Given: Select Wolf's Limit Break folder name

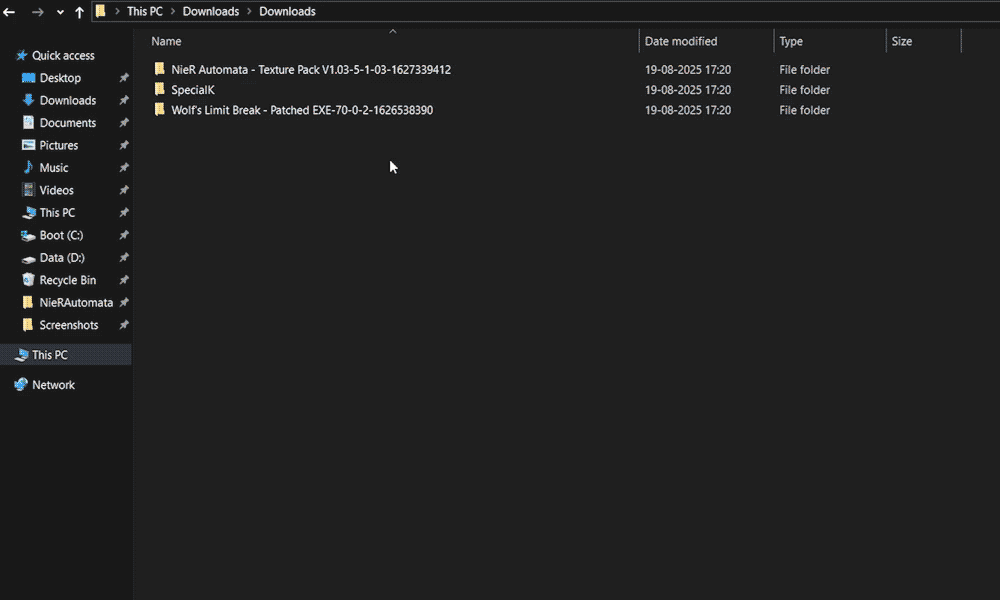Looking at the screenshot, I should [302, 110].
